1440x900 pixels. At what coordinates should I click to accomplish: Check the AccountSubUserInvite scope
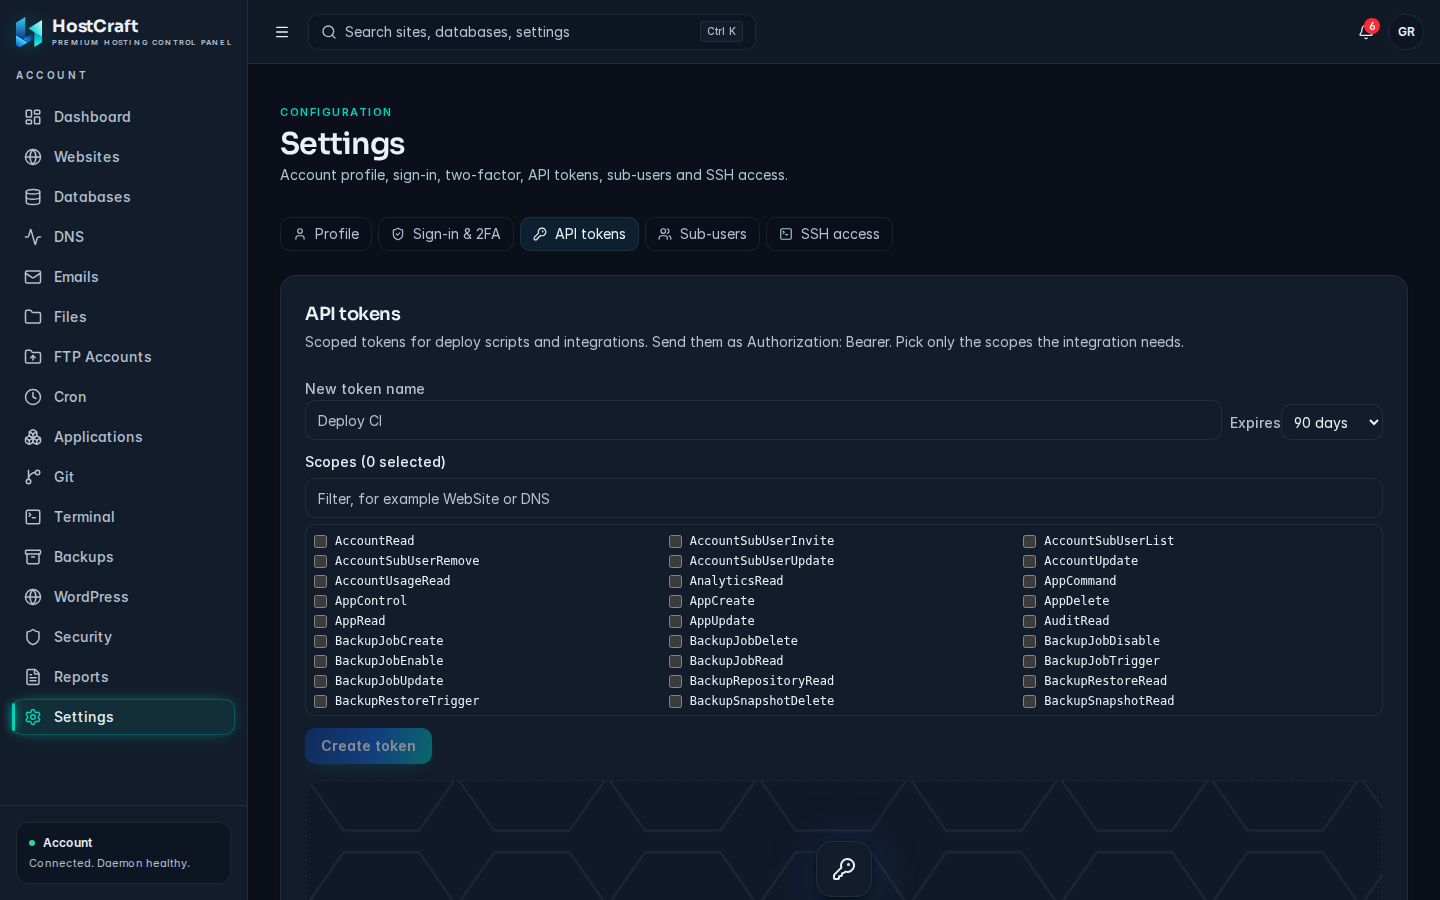click(x=675, y=541)
